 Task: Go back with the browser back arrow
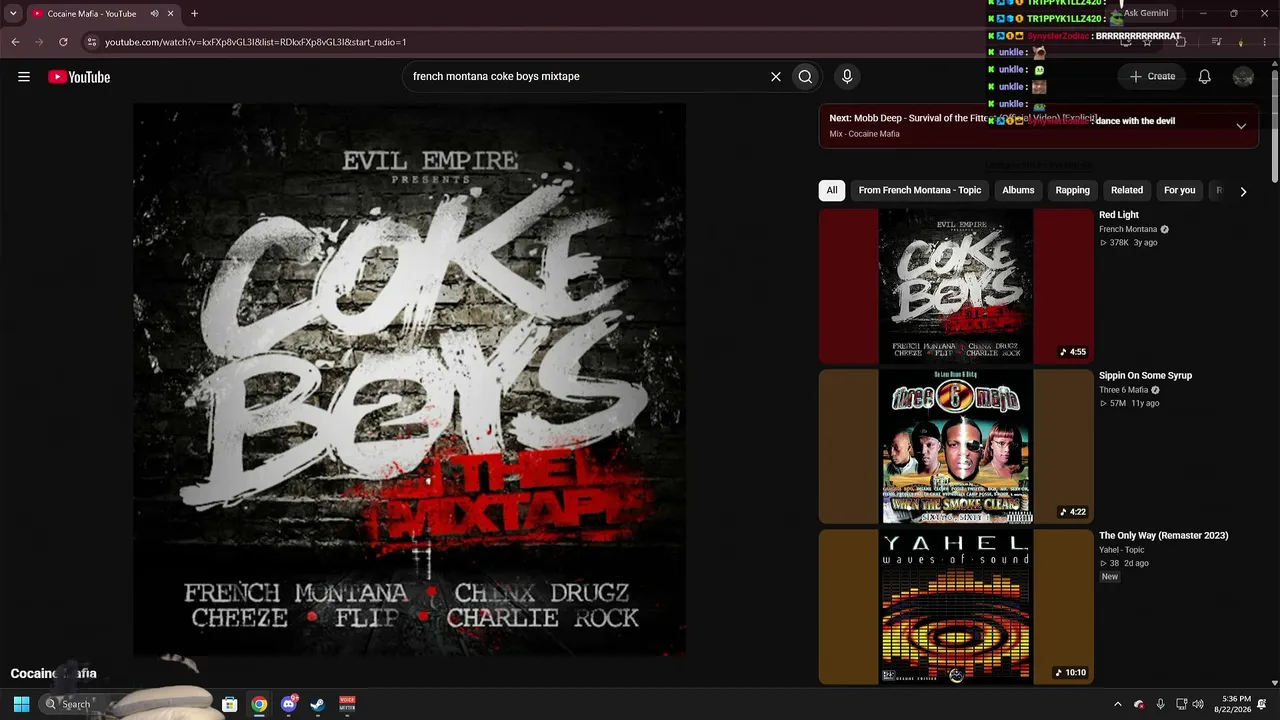point(15,42)
